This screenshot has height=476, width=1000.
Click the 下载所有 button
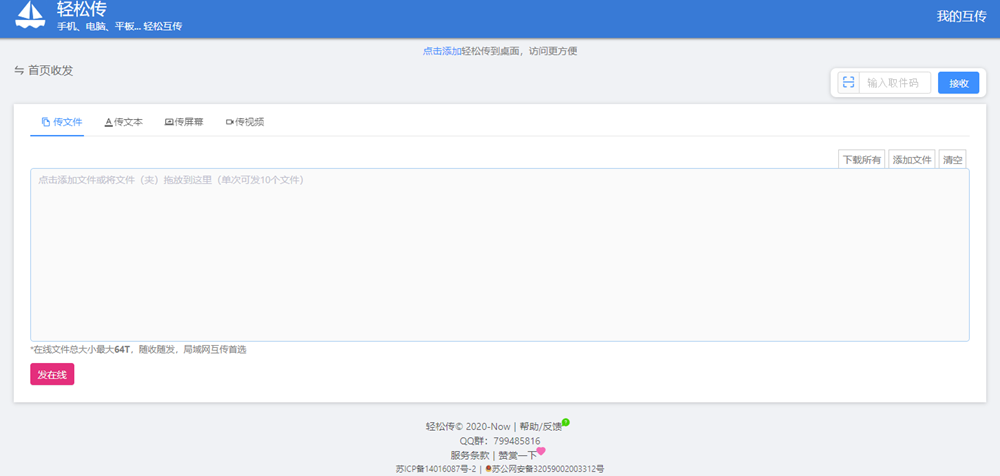[x=861, y=160]
